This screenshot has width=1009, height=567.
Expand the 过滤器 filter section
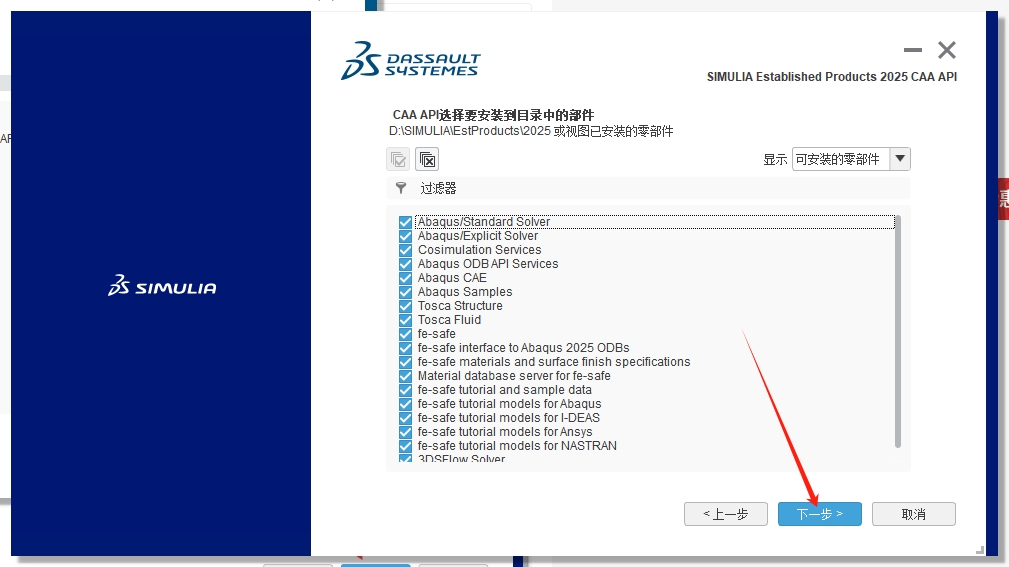click(438, 188)
